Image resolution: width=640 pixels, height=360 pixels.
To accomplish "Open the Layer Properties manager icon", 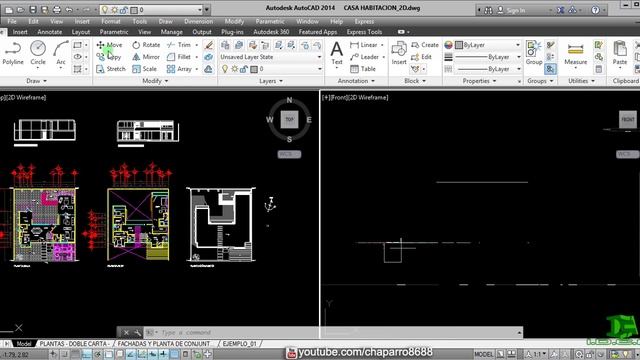I will 225,45.
